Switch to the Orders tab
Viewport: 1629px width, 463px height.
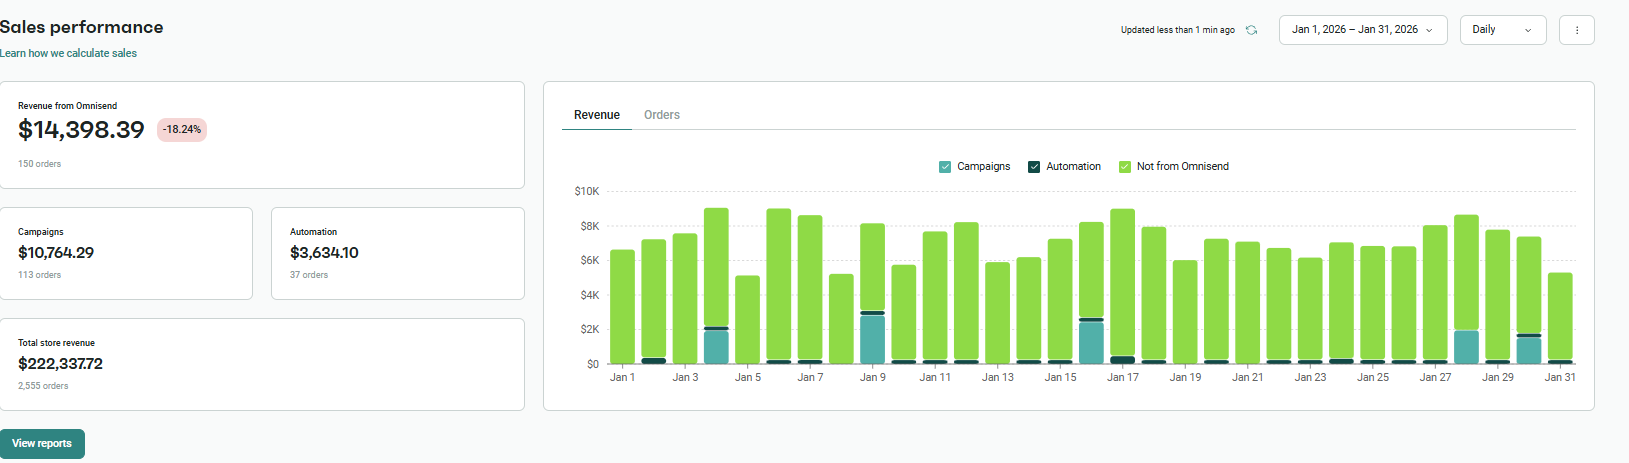[x=662, y=115]
